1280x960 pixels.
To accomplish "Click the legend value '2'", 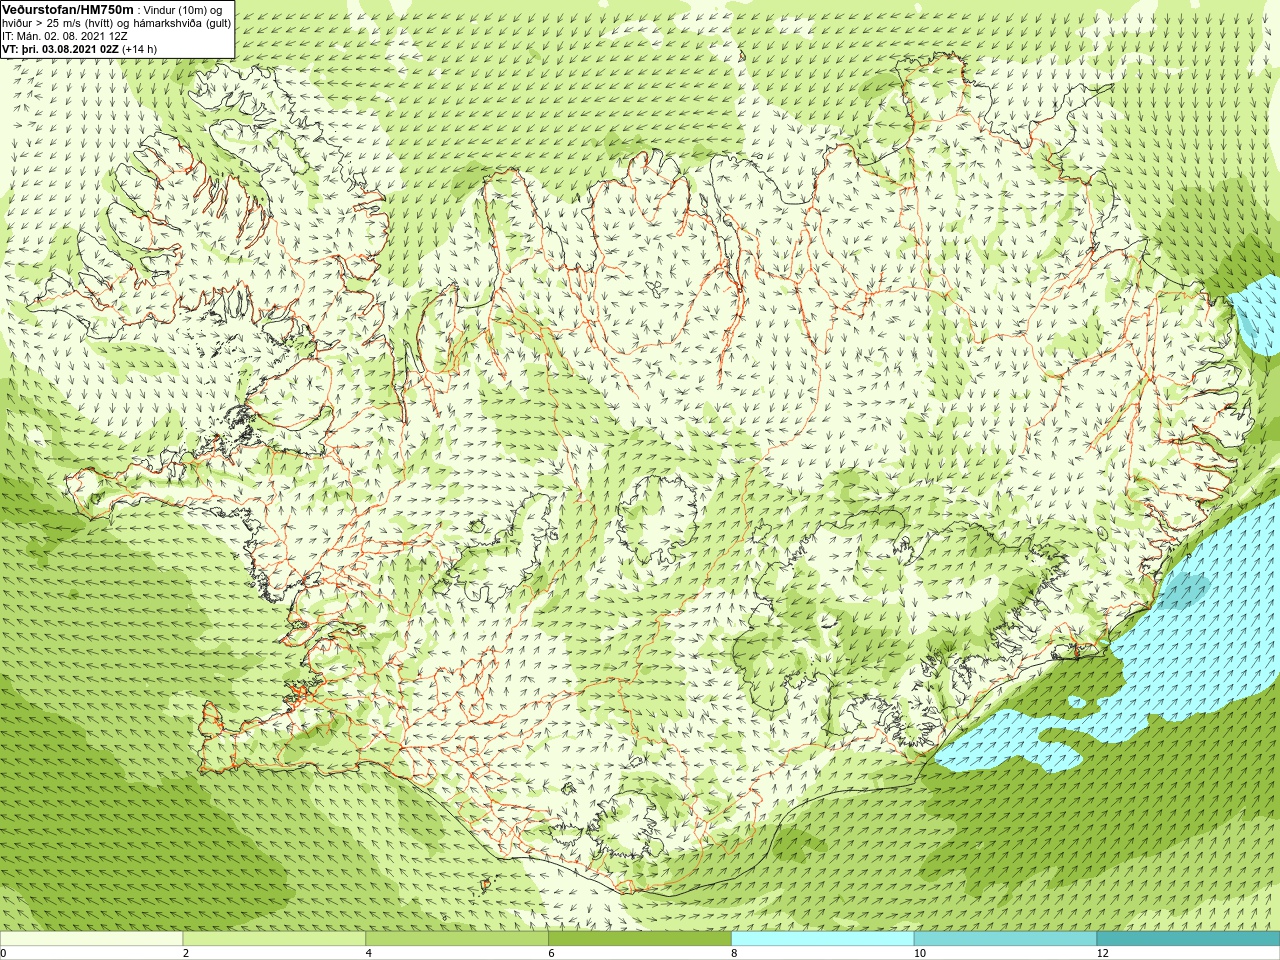I will [x=186, y=953].
